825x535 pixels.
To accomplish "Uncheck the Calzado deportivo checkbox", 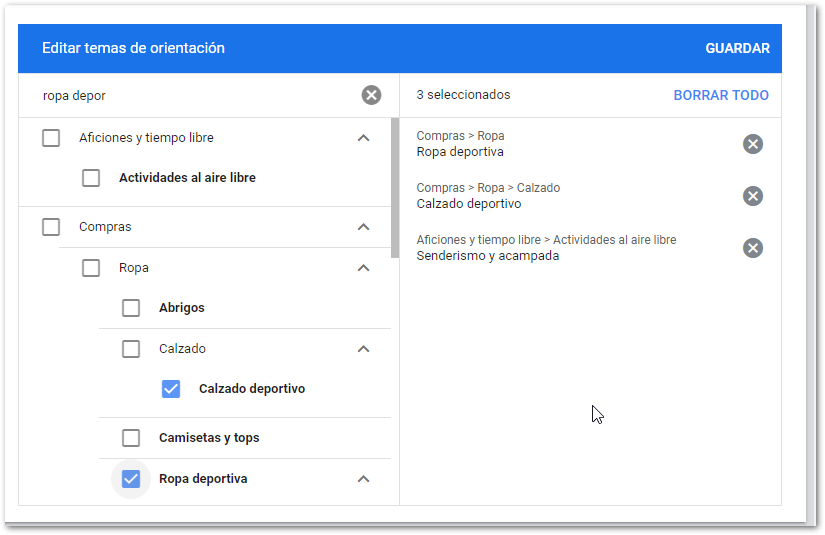I will click(x=171, y=389).
